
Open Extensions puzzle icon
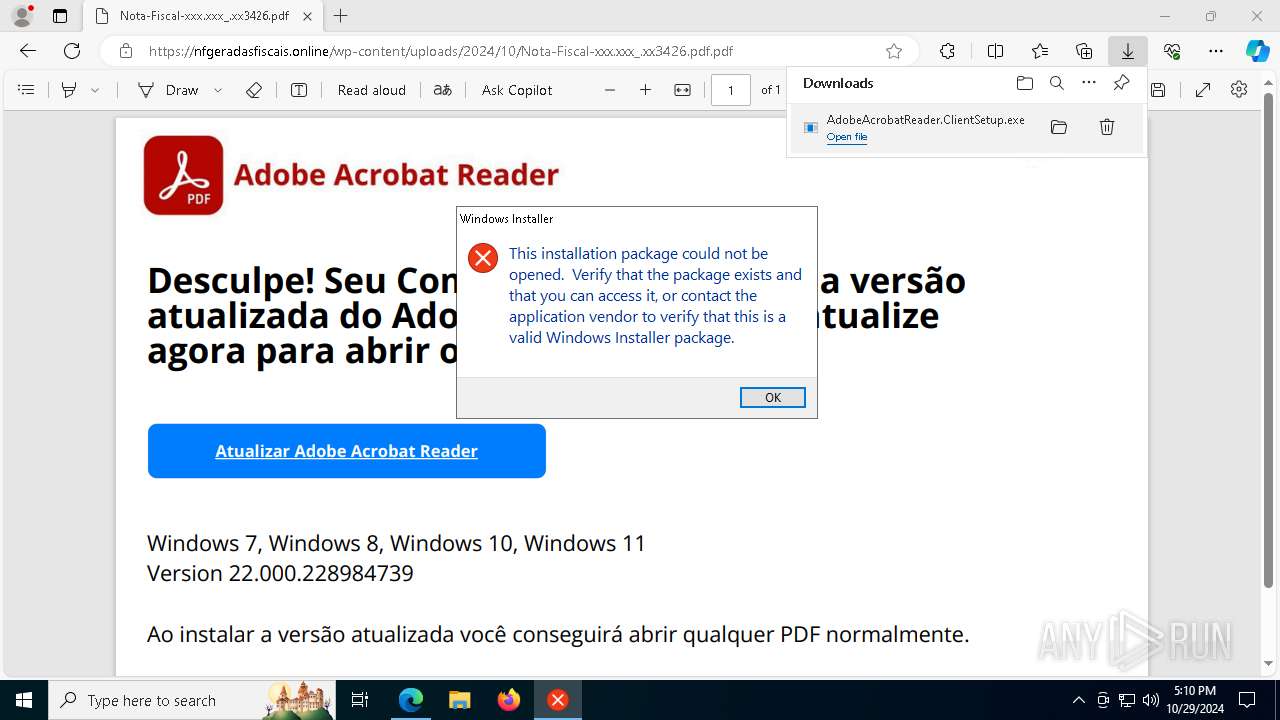[x=947, y=51]
